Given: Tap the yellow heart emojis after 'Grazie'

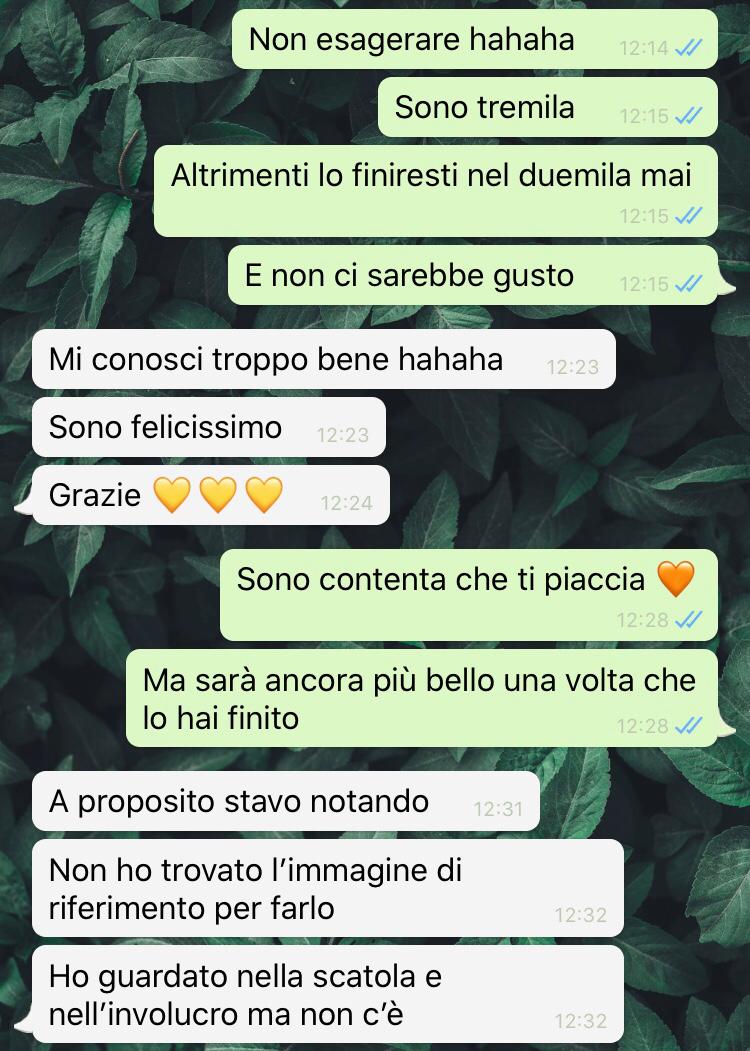Looking at the screenshot, I should point(218,495).
